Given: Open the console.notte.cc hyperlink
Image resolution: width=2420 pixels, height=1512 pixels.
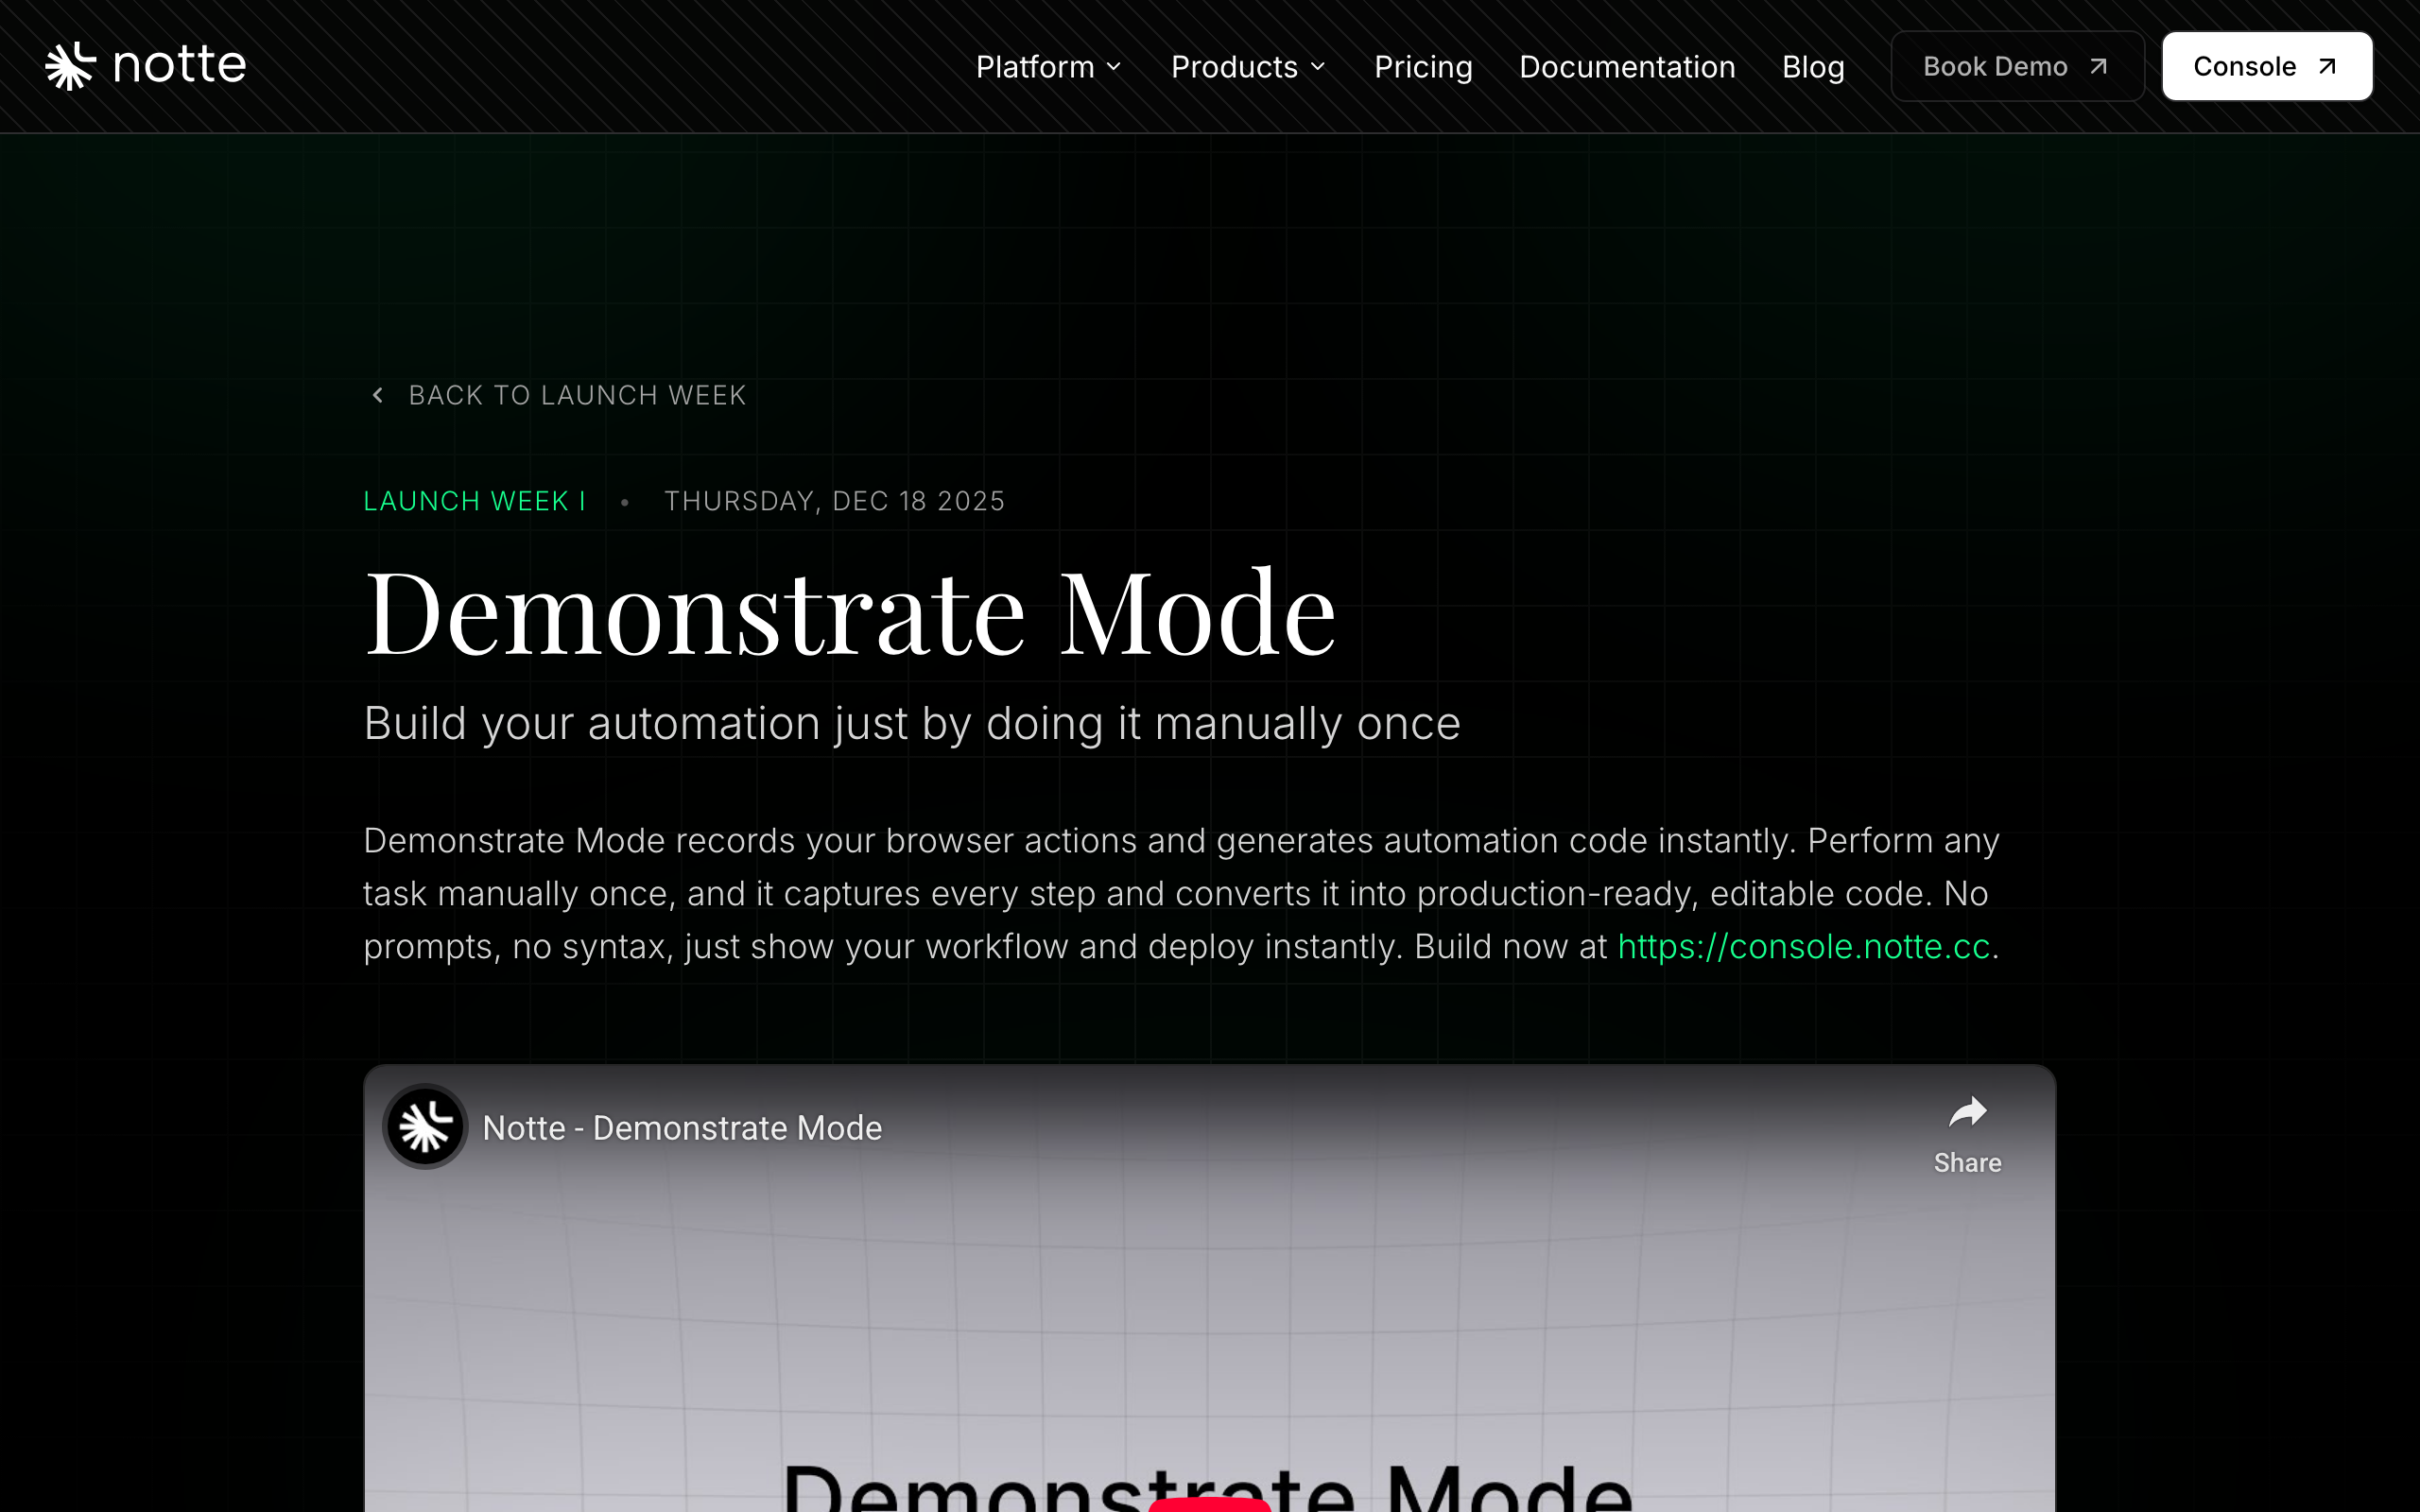Looking at the screenshot, I should pos(1803,946).
